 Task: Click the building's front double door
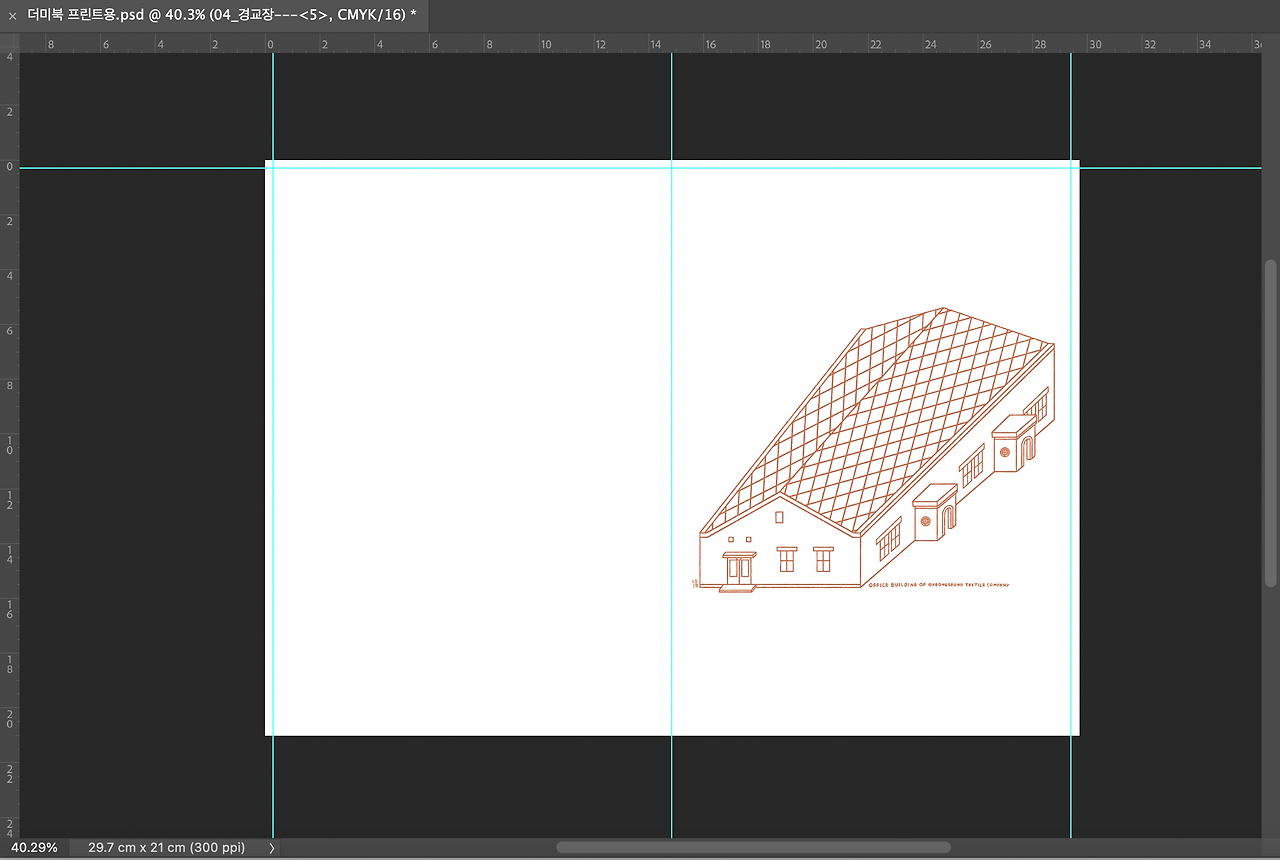739,570
